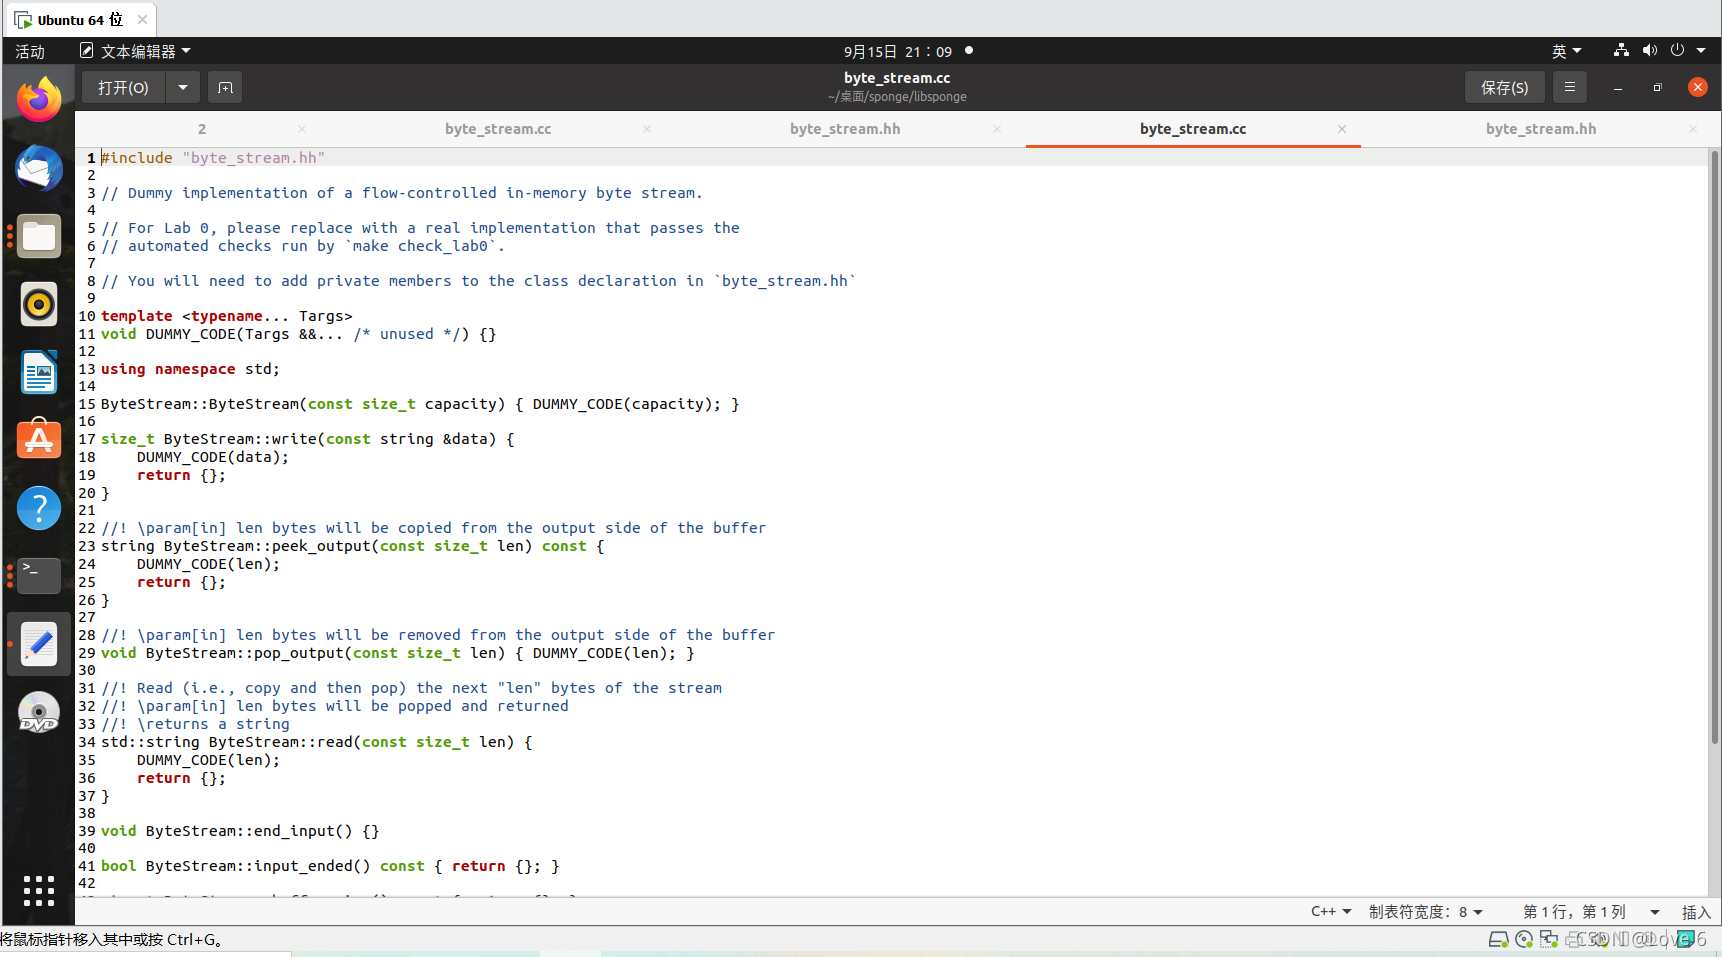Expand the system menu arrow in top bar
Screen dimensions: 1722x957
(x=1701, y=51)
